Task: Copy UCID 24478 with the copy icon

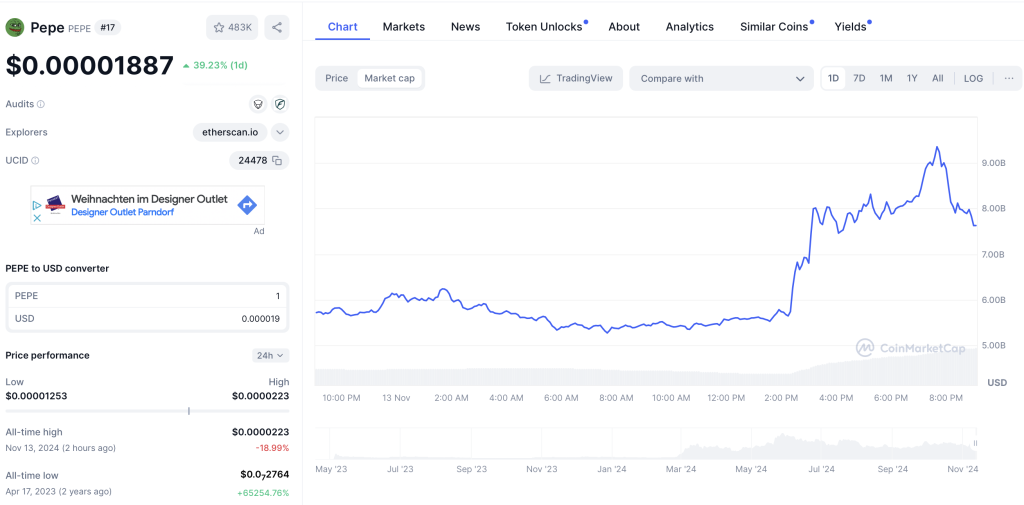Action: pyautogui.click(x=277, y=160)
